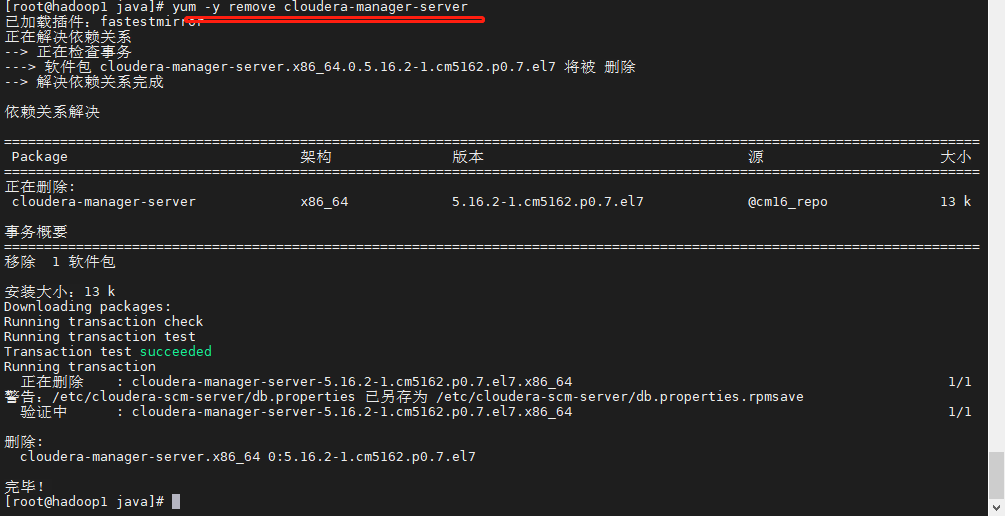The width and height of the screenshot is (1005, 516).
Task: Click the '源' column header
Action: click(756, 156)
